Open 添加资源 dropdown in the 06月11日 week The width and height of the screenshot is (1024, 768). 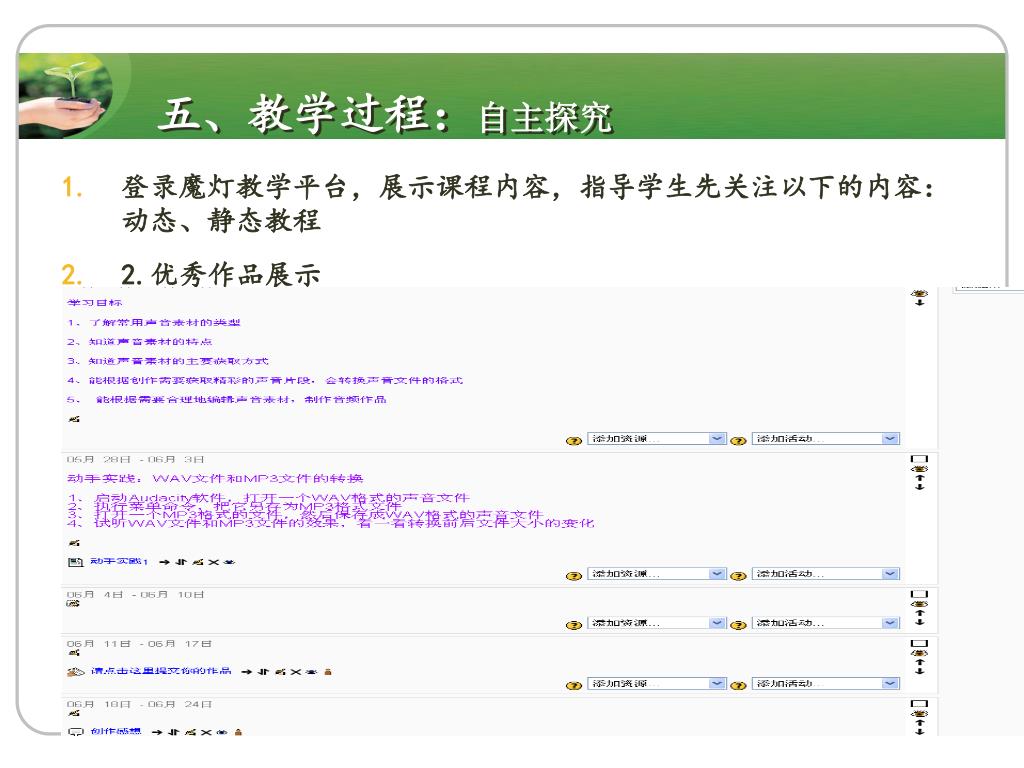(x=656, y=683)
